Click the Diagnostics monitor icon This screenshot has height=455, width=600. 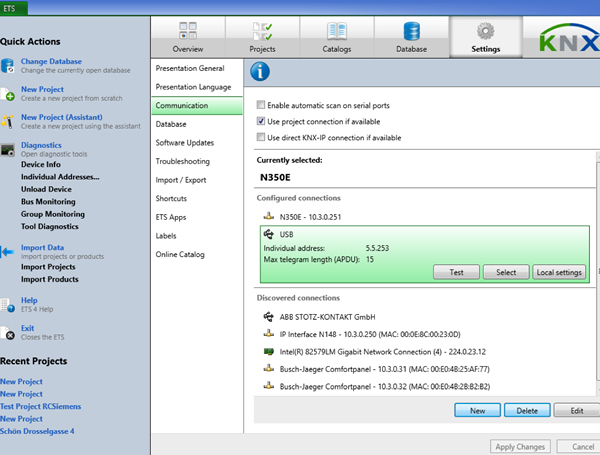click(x=7, y=150)
